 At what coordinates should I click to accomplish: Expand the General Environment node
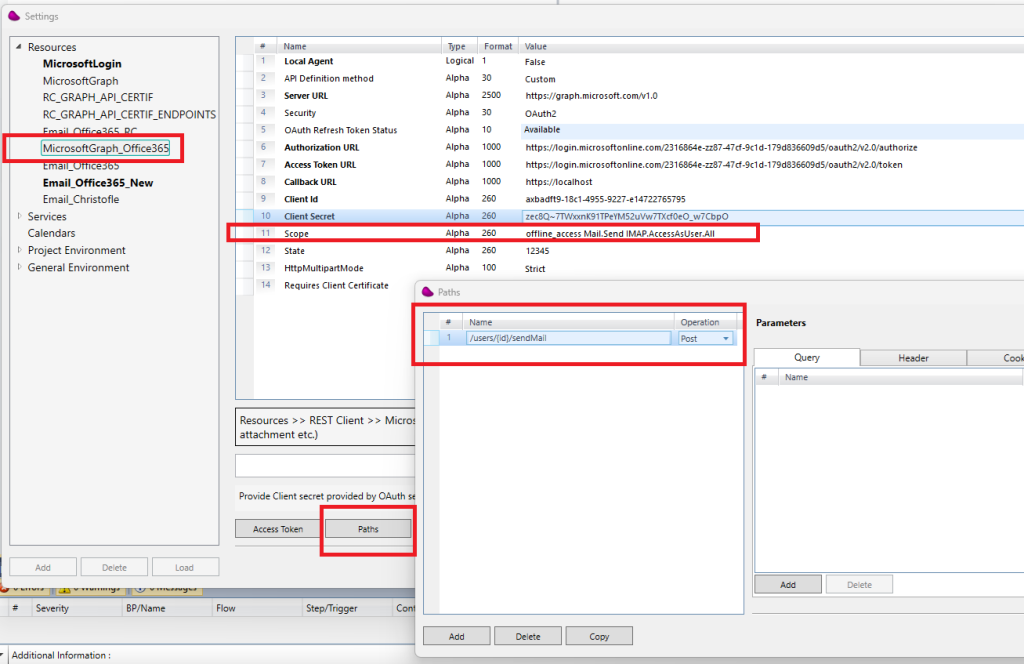[19, 268]
